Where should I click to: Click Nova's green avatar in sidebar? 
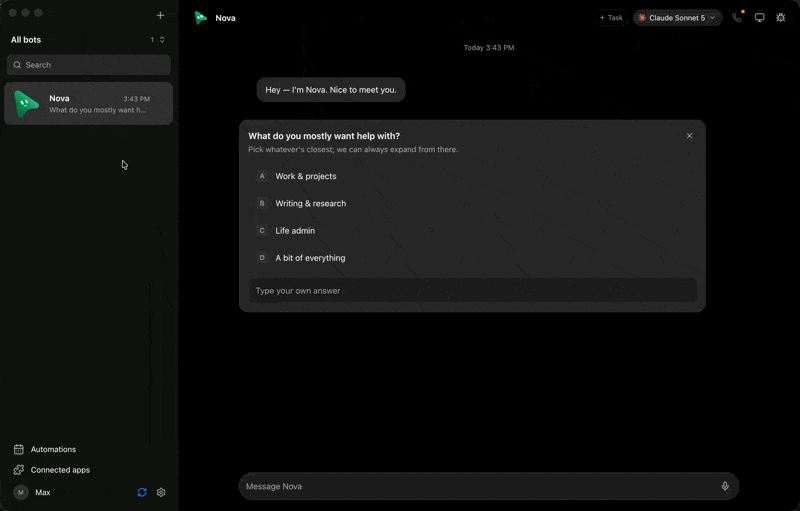[26, 104]
